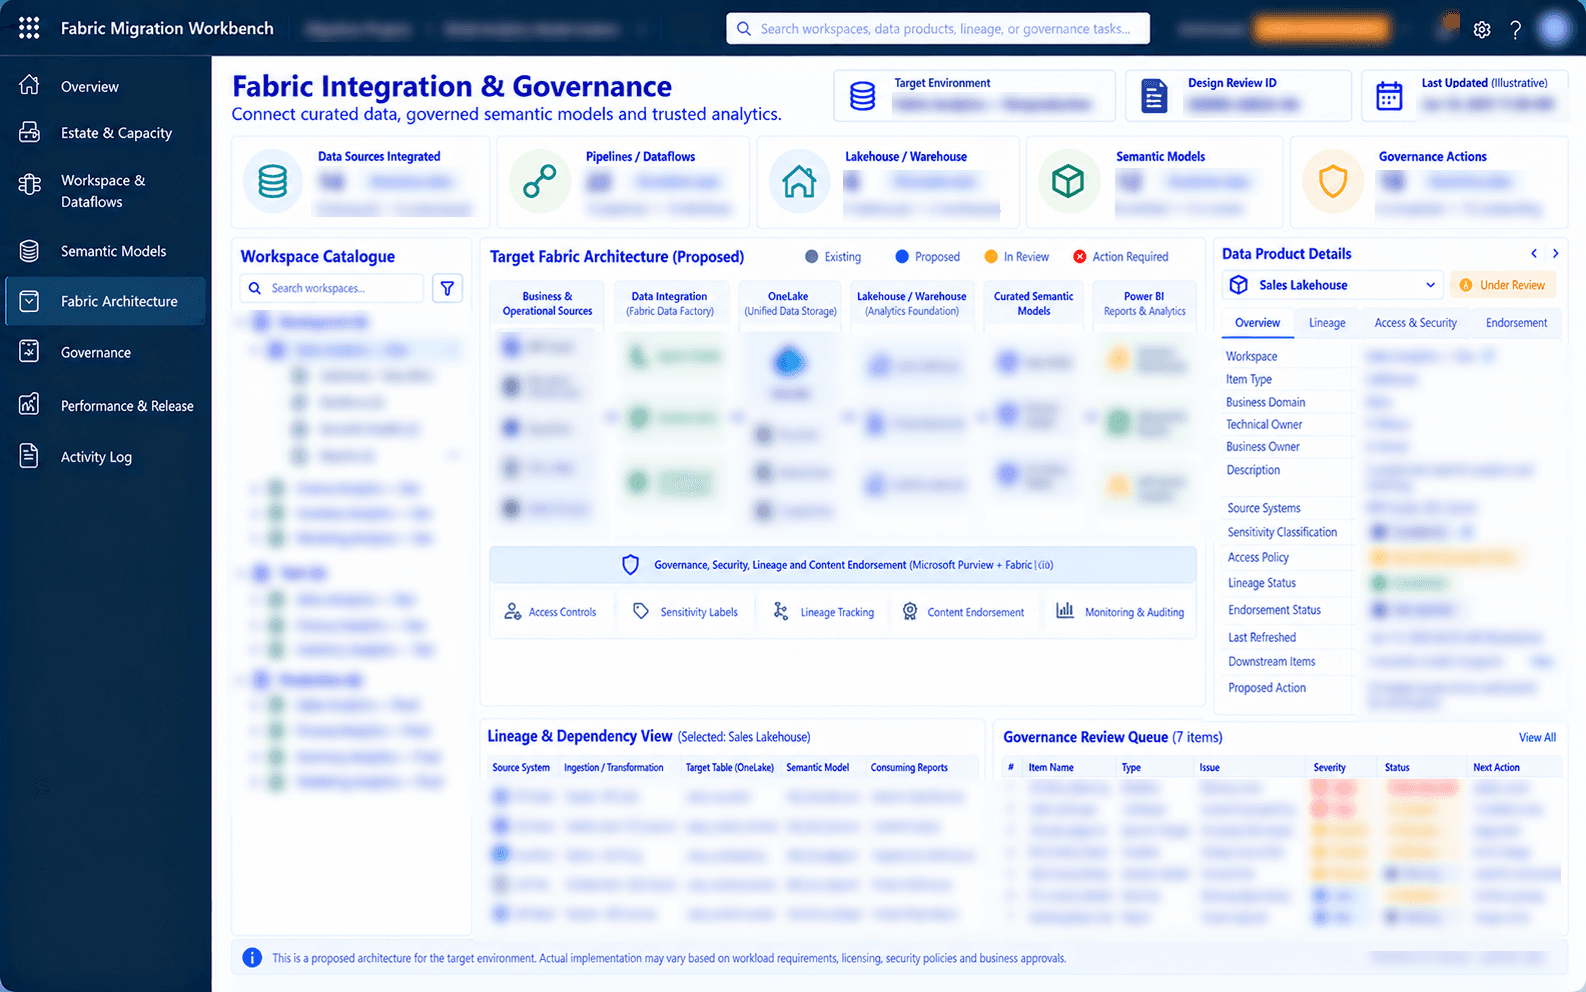
Task: Select the Access Controls icon
Action: [x=513, y=611]
